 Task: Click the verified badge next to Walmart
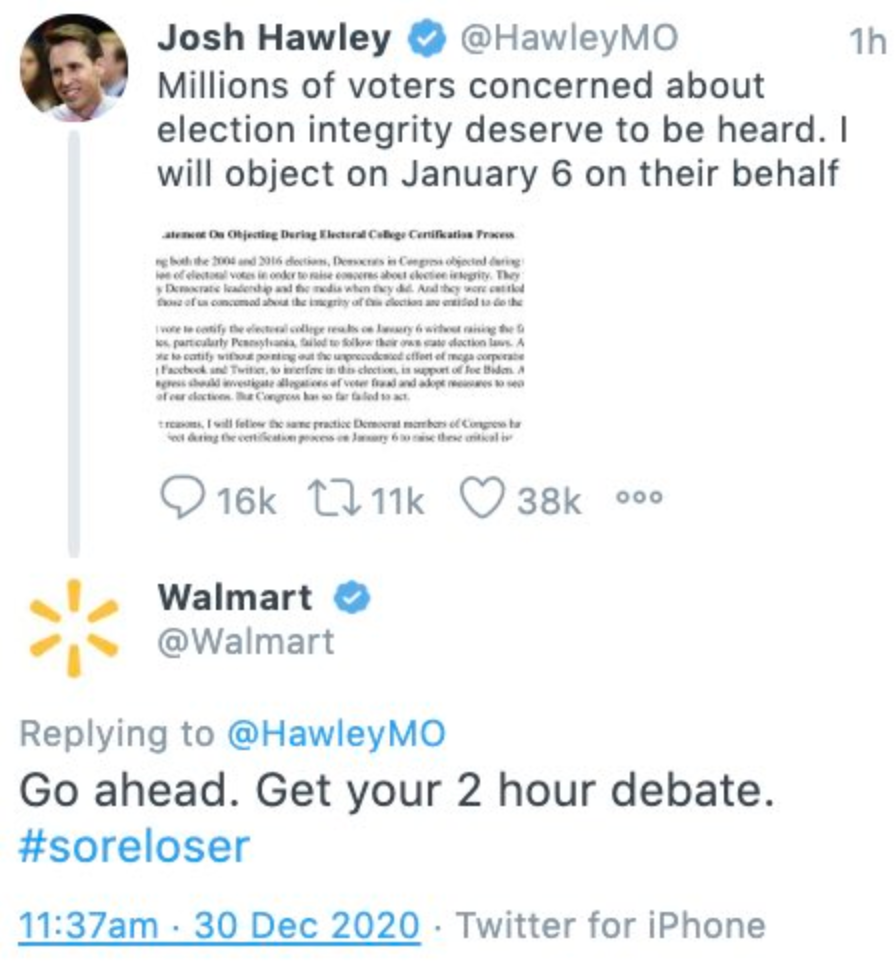pyautogui.click(x=351, y=598)
